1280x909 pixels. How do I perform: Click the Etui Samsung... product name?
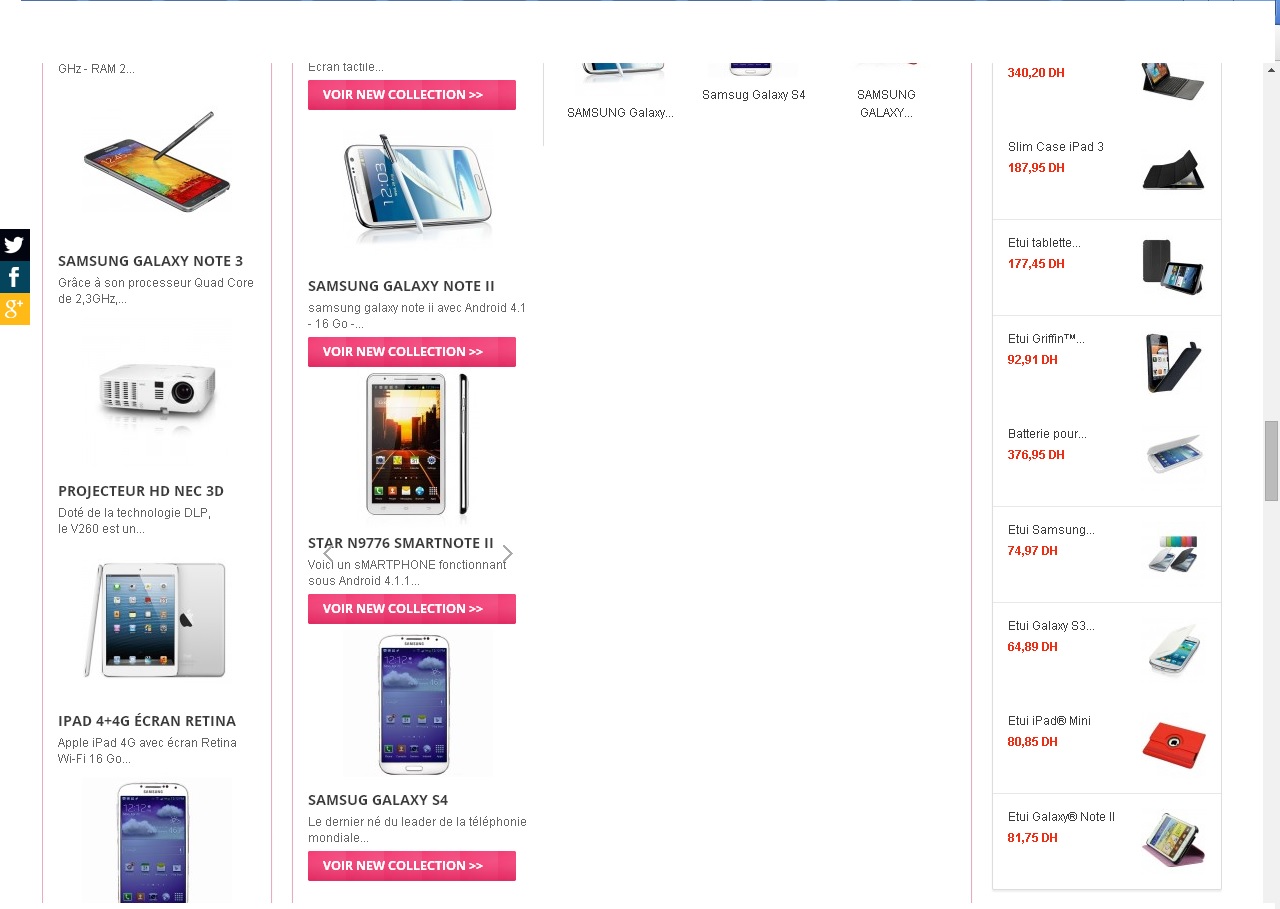point(1051,530)
